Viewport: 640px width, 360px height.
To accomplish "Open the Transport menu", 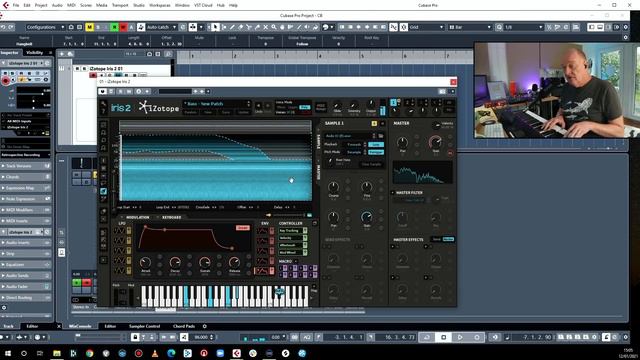I will 120,5.
